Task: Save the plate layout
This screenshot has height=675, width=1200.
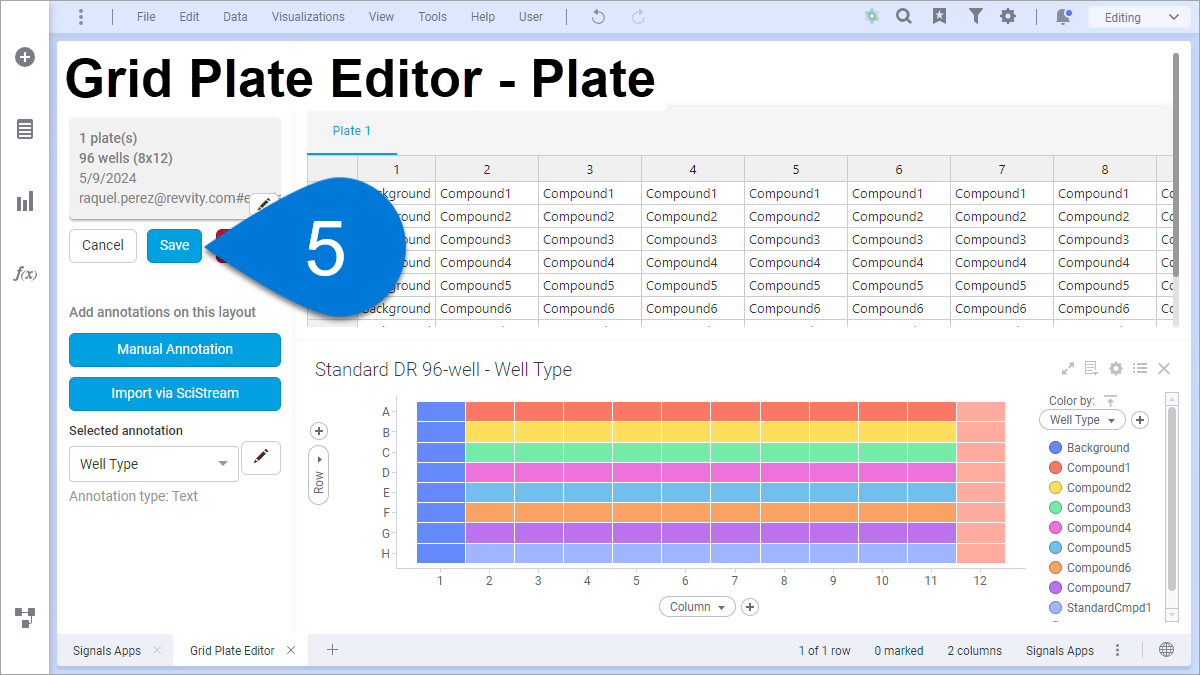Action: (x=174, y=245)
